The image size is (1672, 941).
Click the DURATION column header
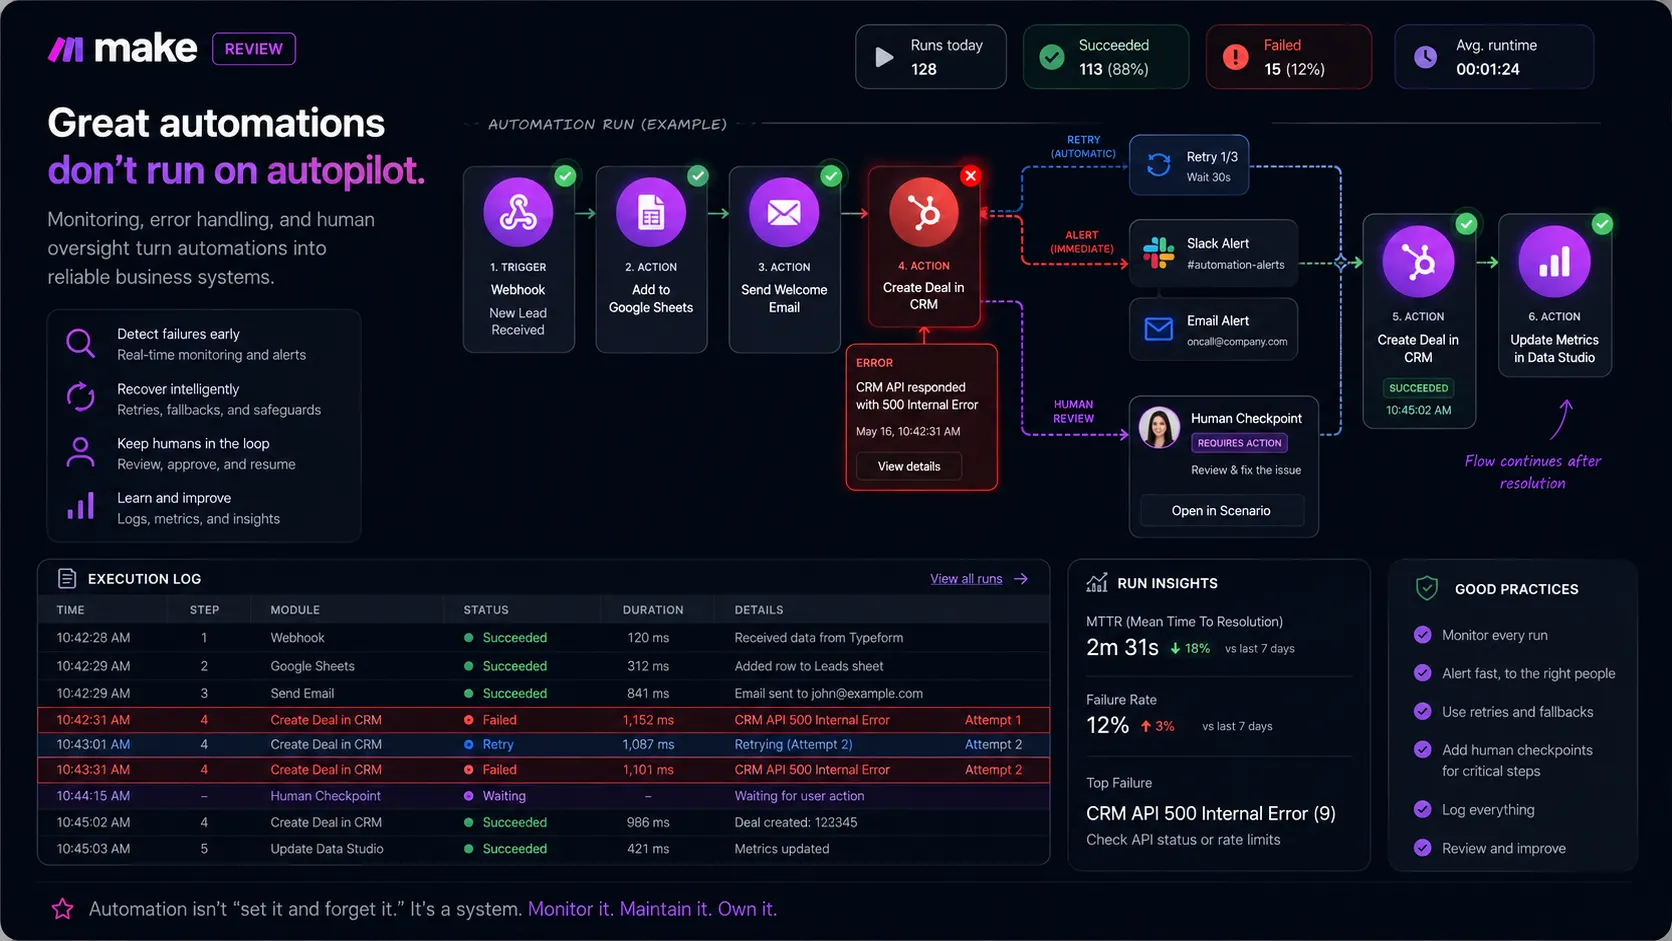click(x=653, y=610)
